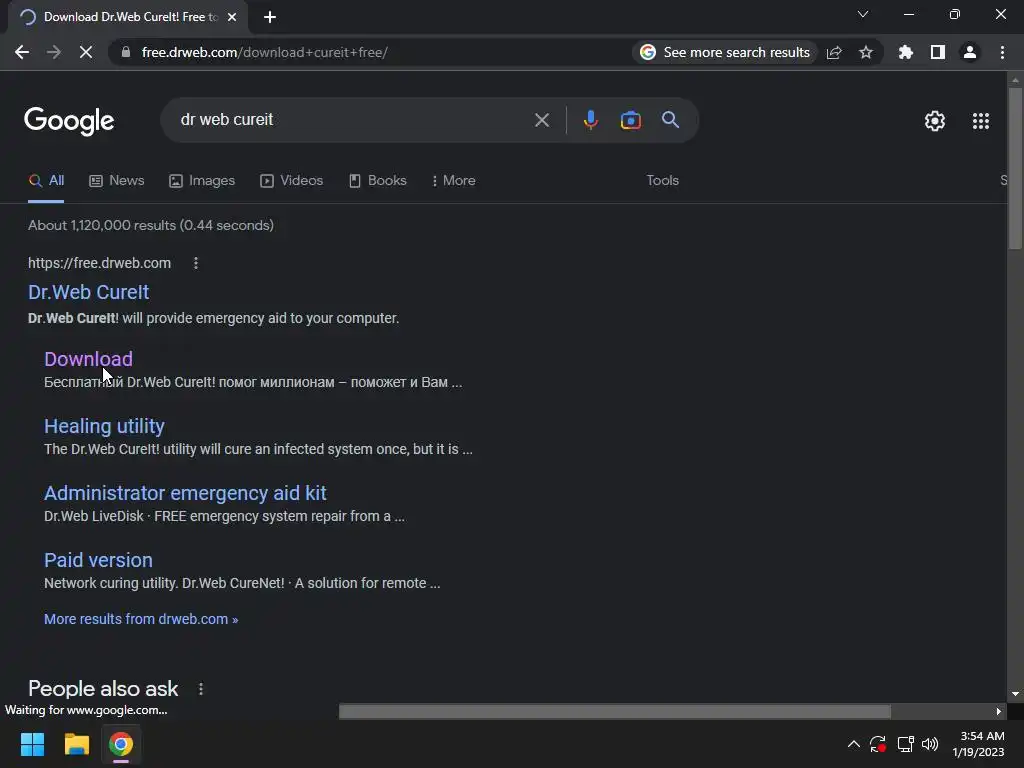The width and height of the screenshot is (1024, 768).
Task: Open the Windows Start menu
Action: pyautogui.click(x=32, y=744)
